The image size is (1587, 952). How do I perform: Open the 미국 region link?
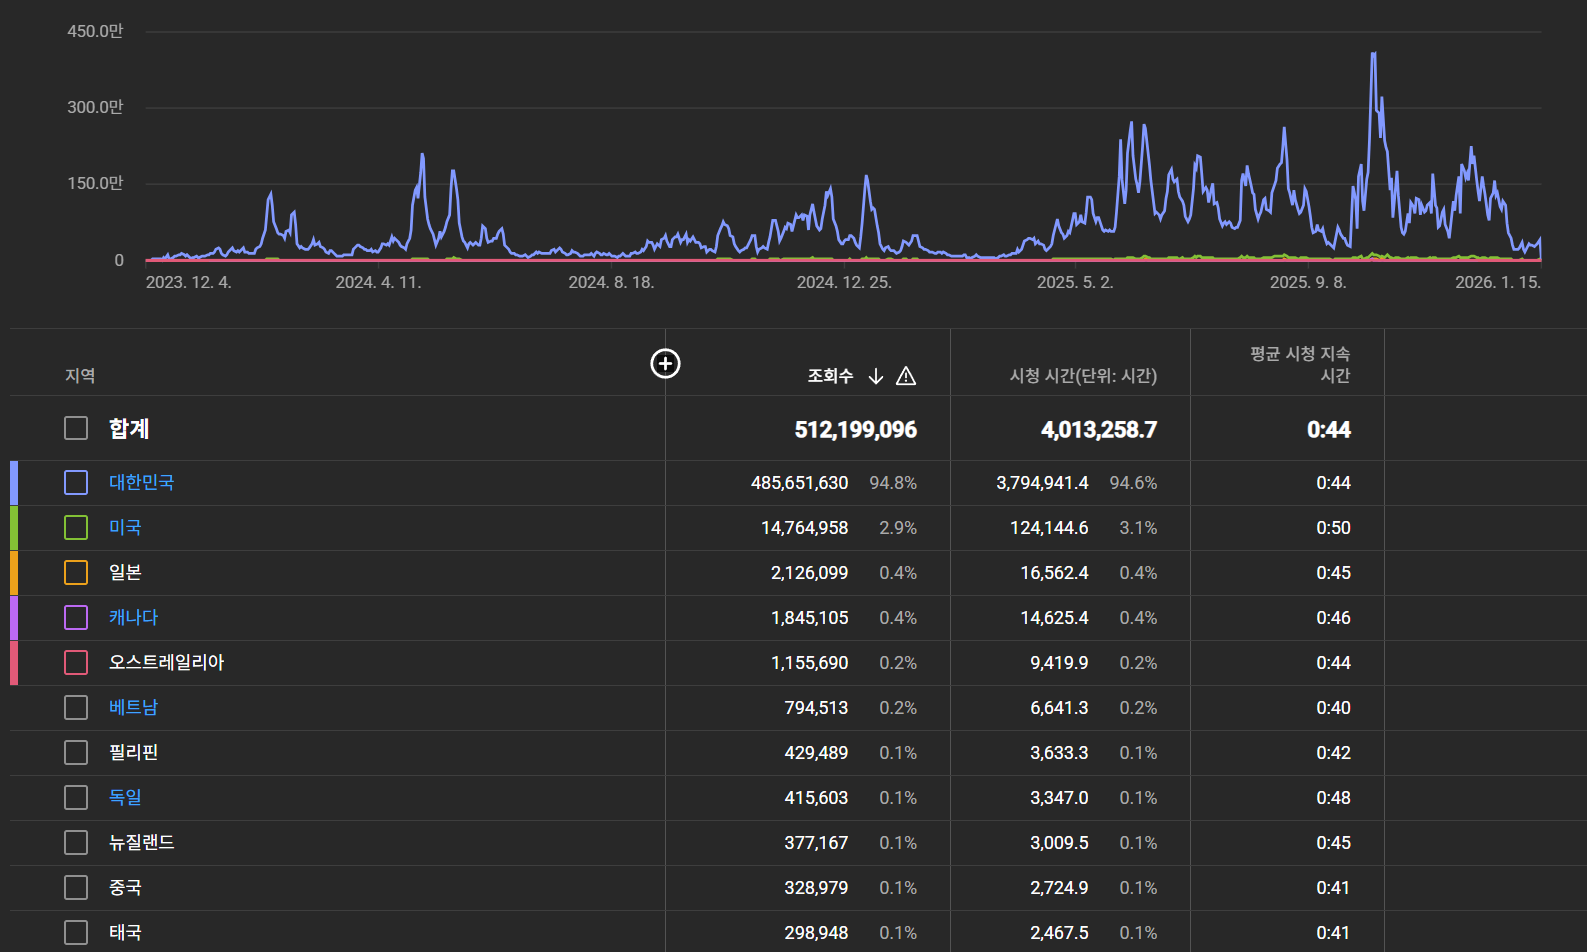tap(125, 528)
